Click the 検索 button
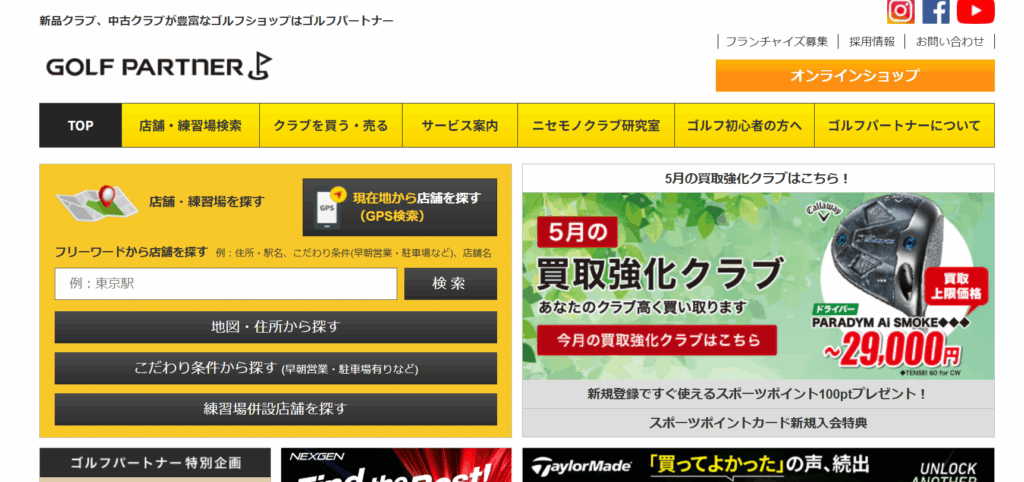The width and height of the screenshot is (1024, 482). (x=450, y=284)
